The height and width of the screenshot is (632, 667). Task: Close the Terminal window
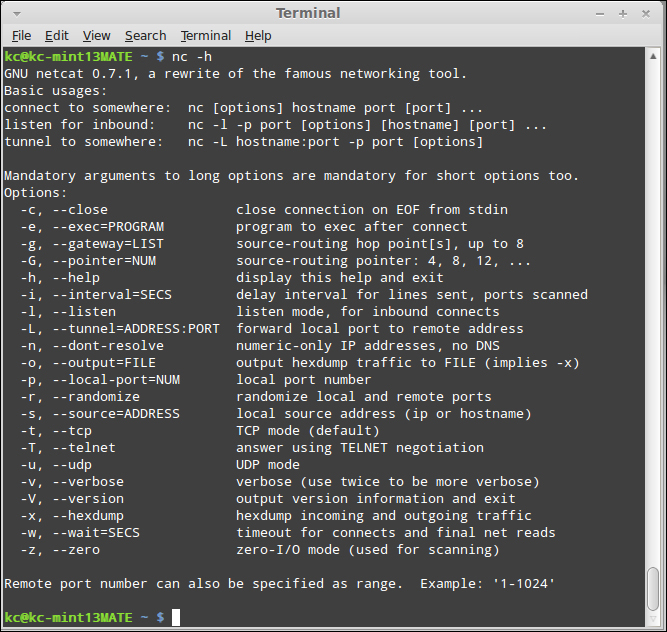646,14
